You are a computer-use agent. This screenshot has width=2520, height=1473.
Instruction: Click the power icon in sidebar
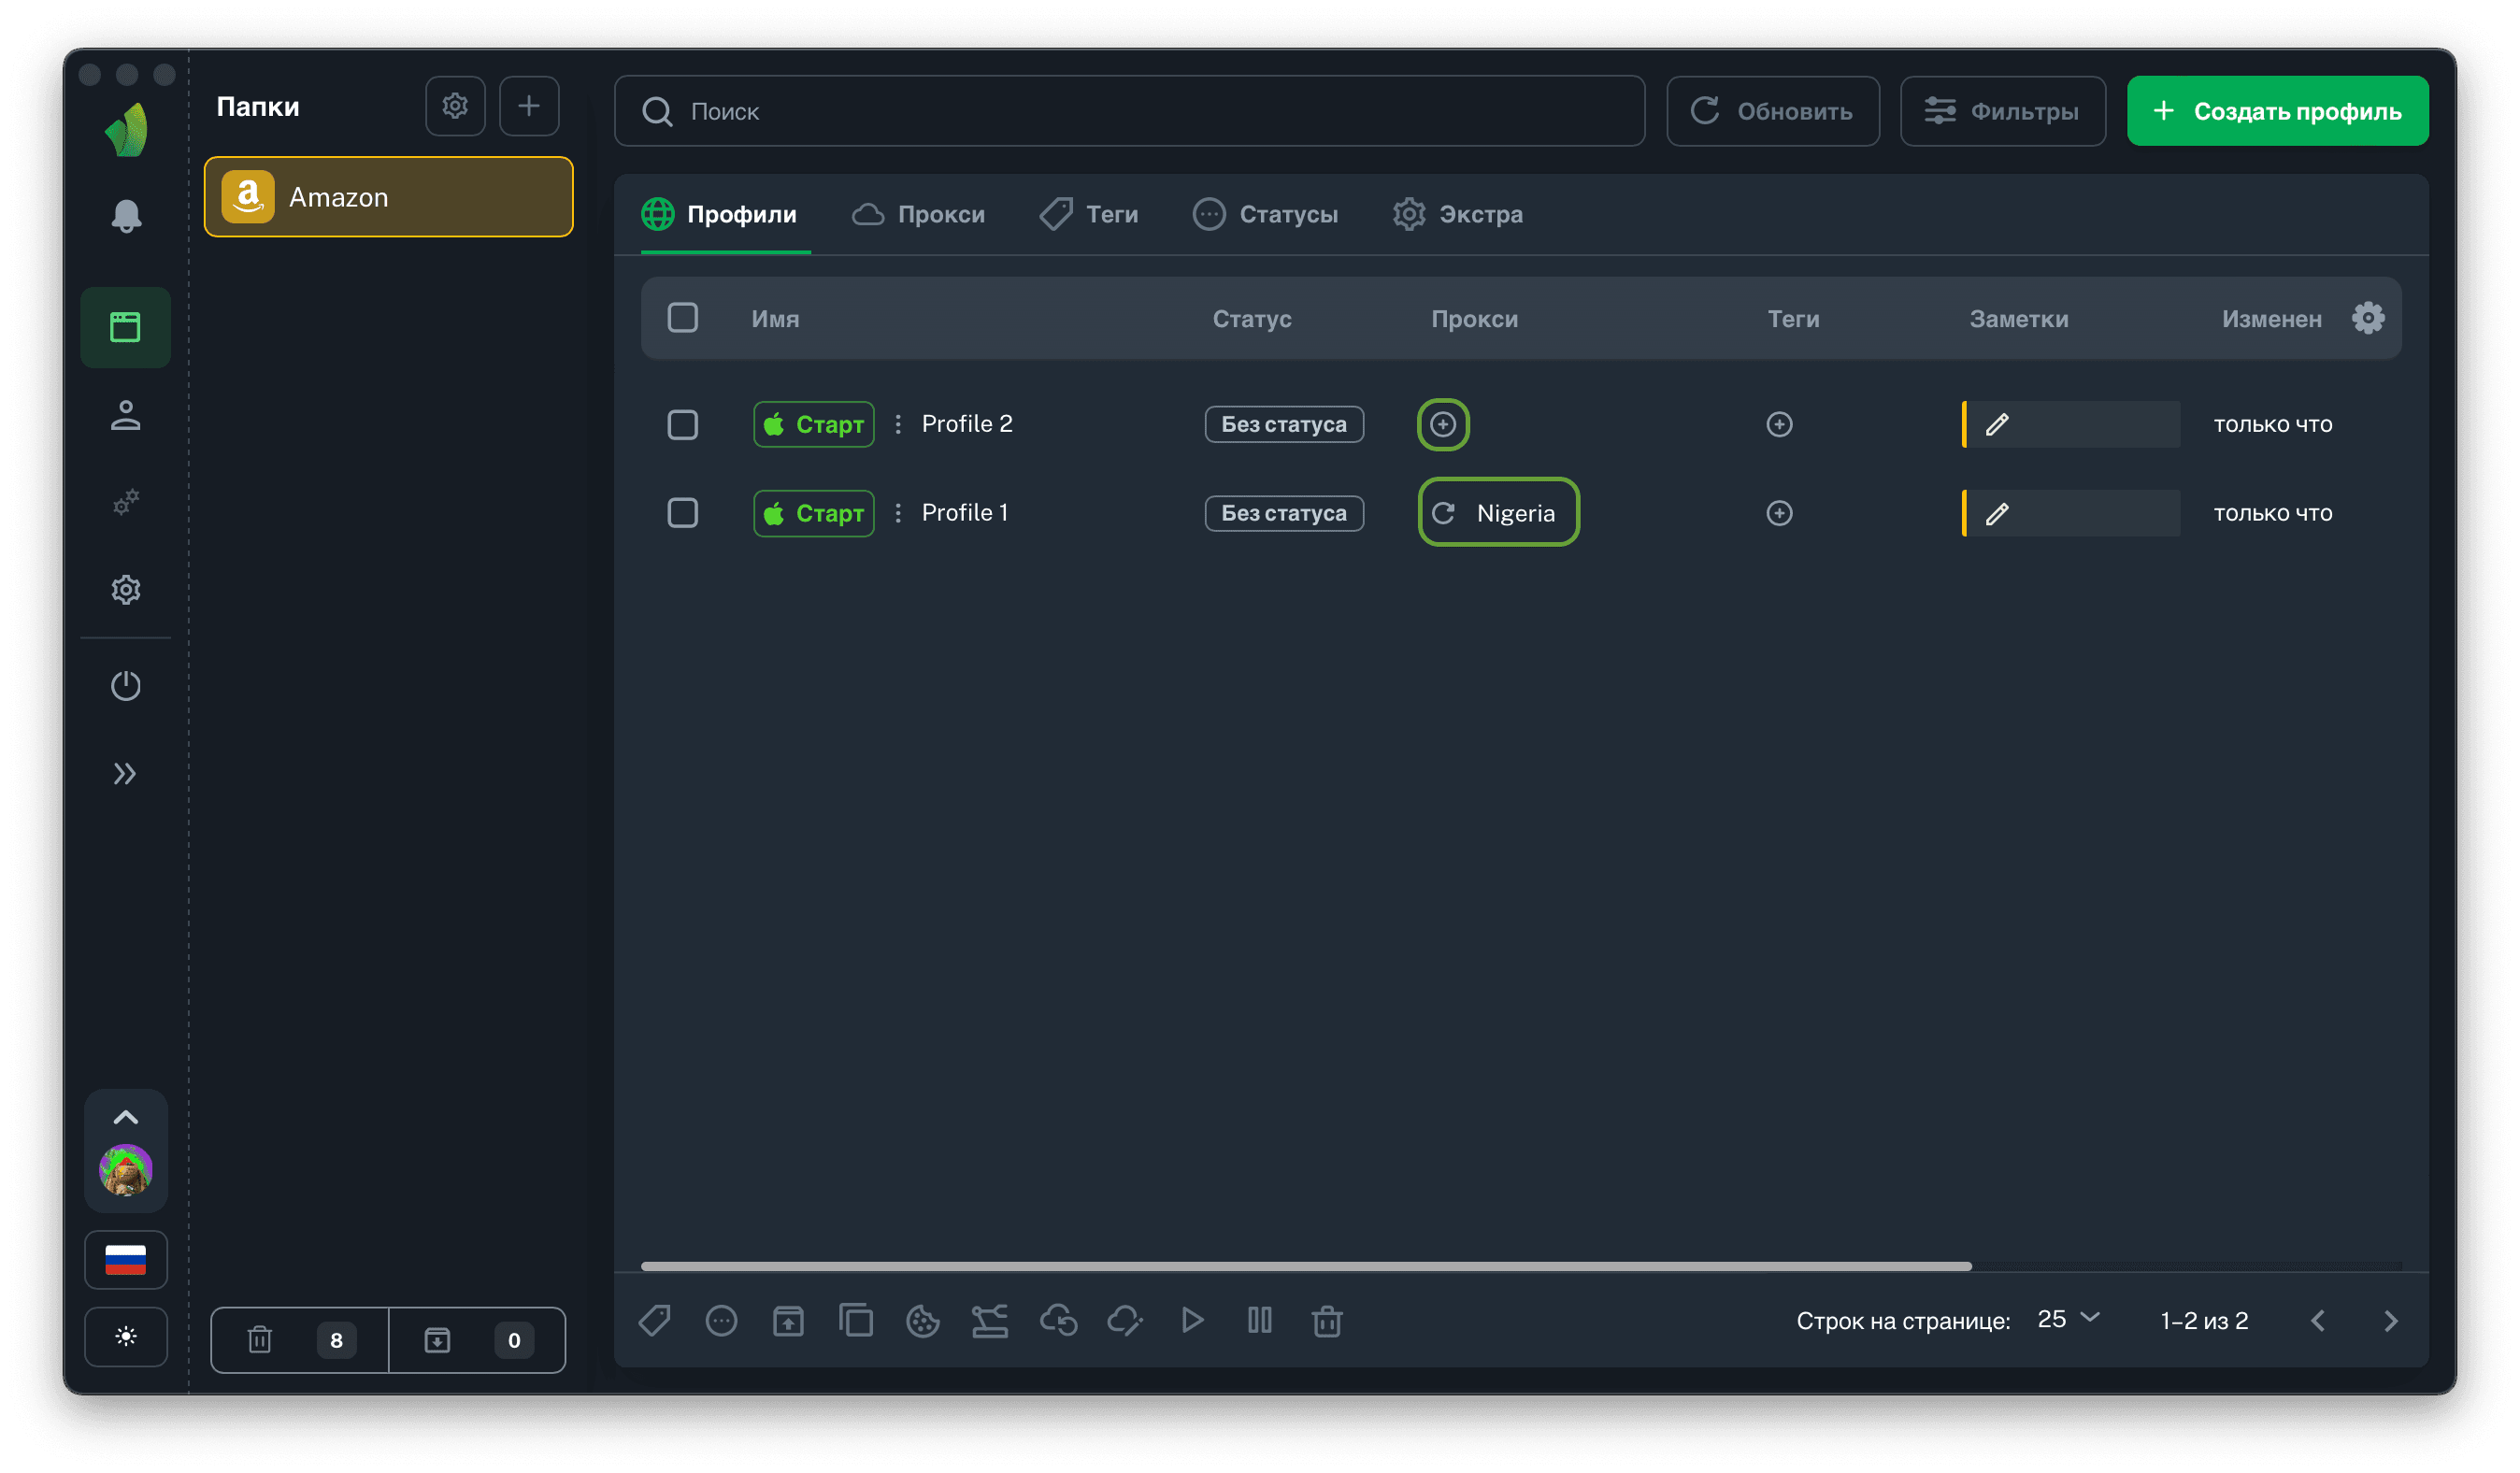point(125,685)
